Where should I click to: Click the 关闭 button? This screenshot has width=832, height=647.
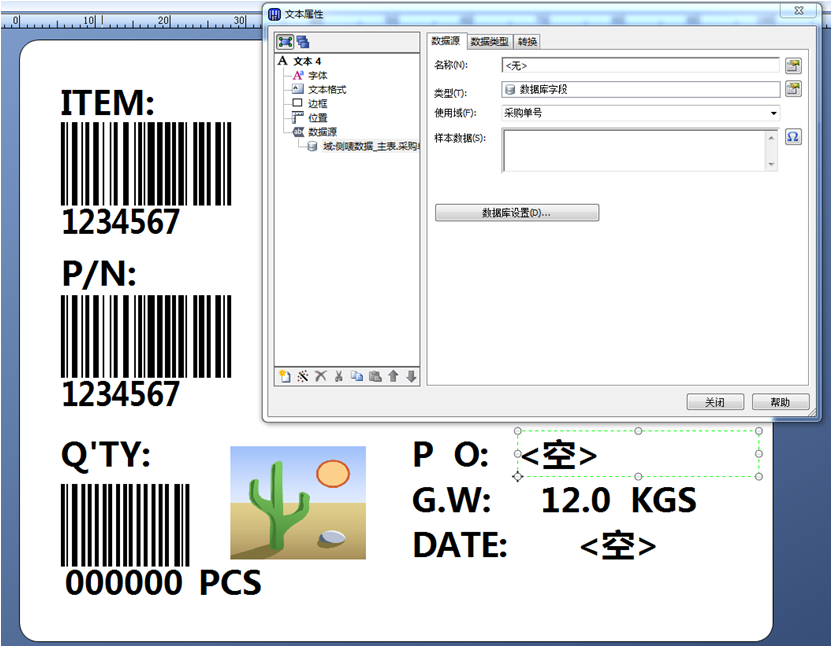pyautogui.click(x=715, y=402)
